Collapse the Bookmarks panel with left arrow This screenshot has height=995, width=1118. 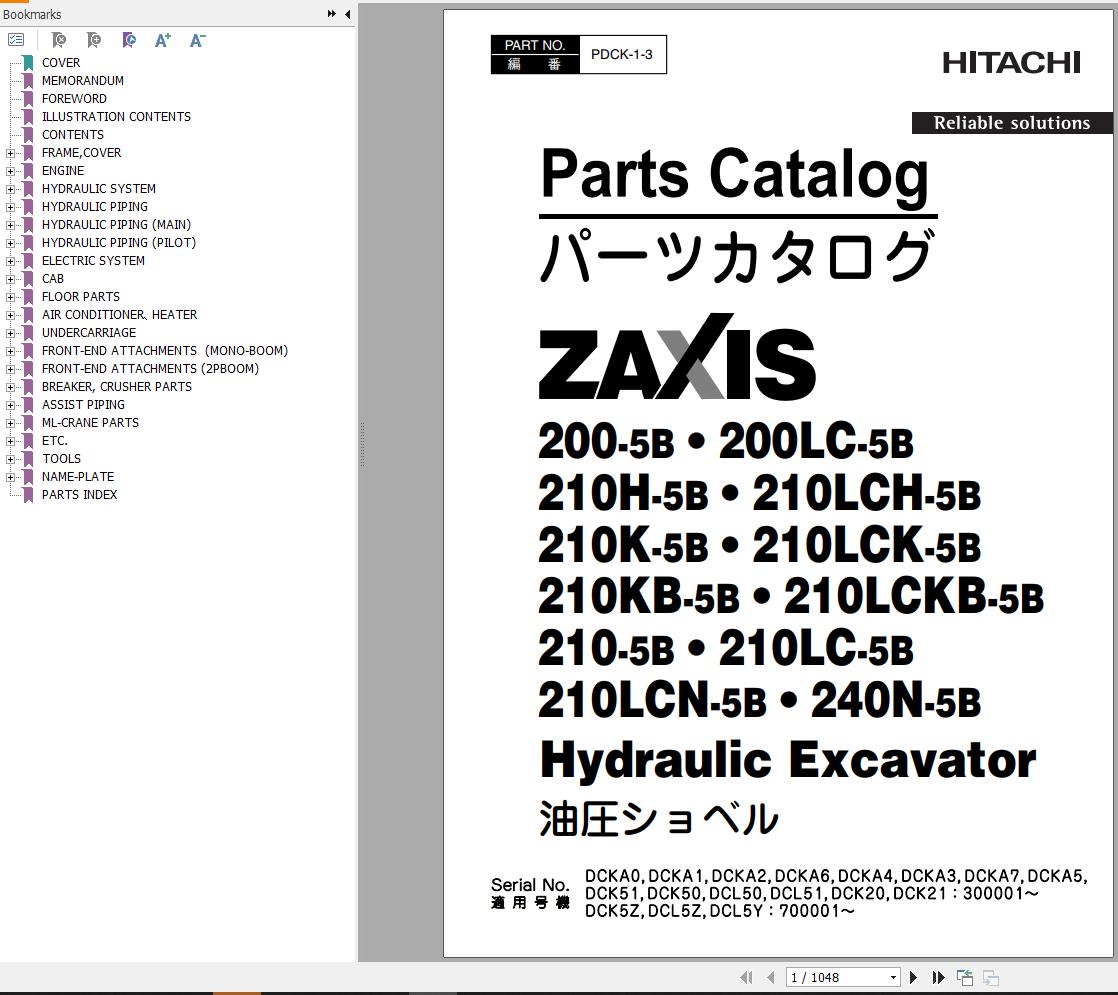pos(347,14)
